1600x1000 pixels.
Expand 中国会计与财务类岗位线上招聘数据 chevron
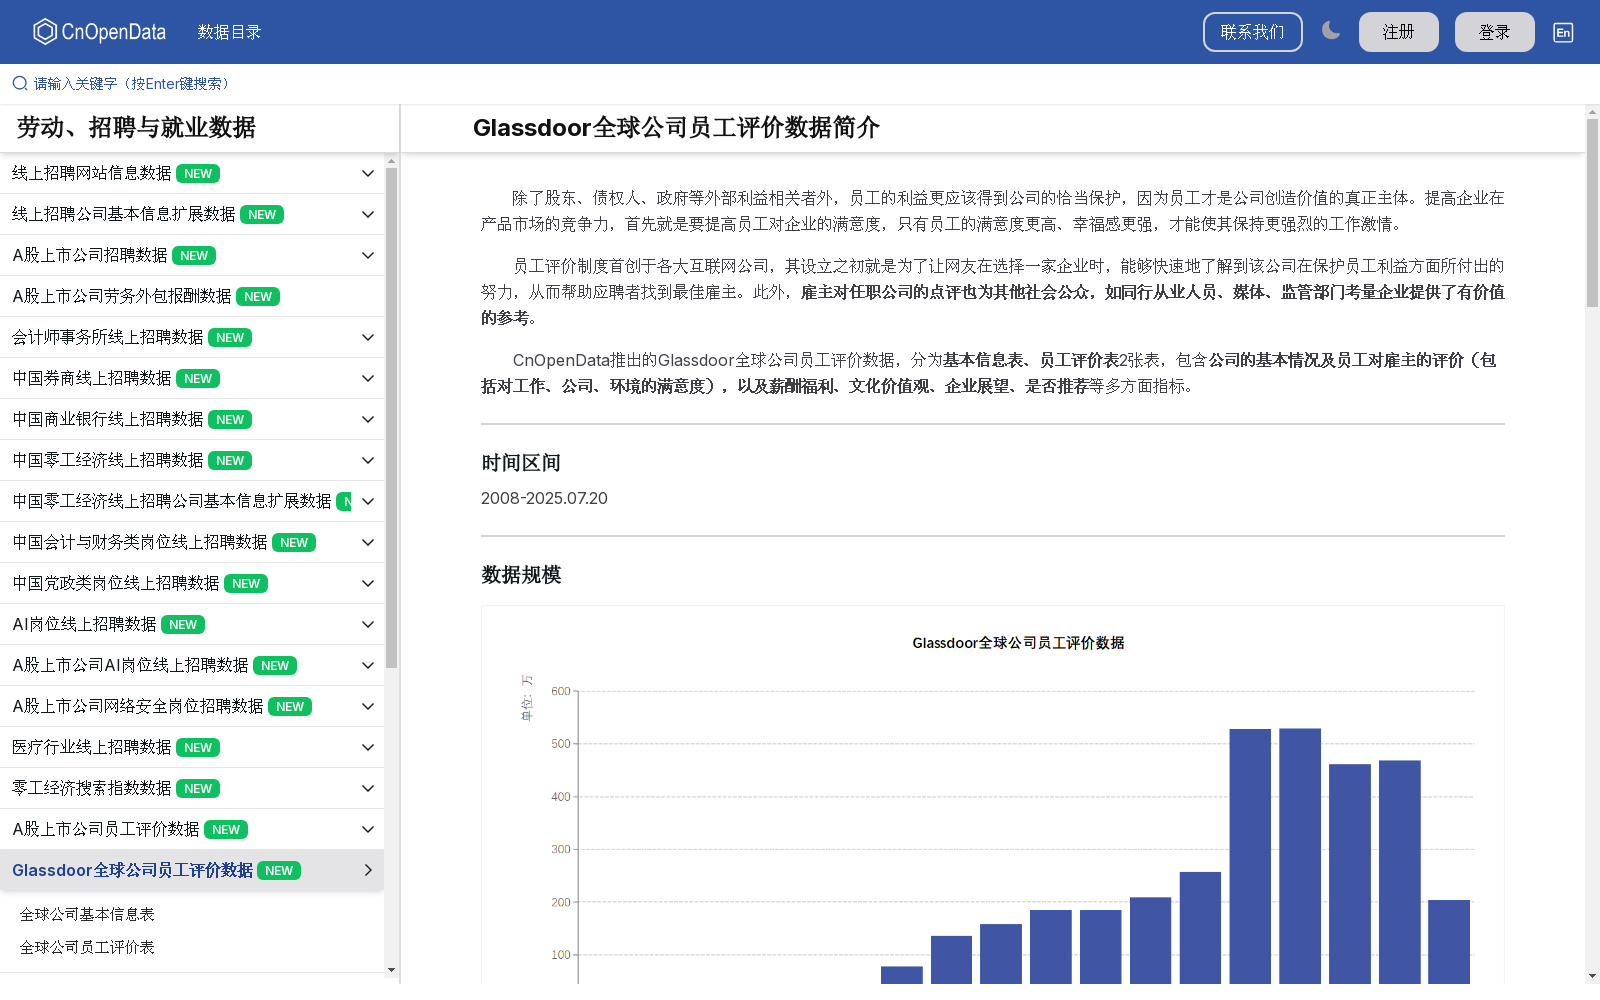367,542
